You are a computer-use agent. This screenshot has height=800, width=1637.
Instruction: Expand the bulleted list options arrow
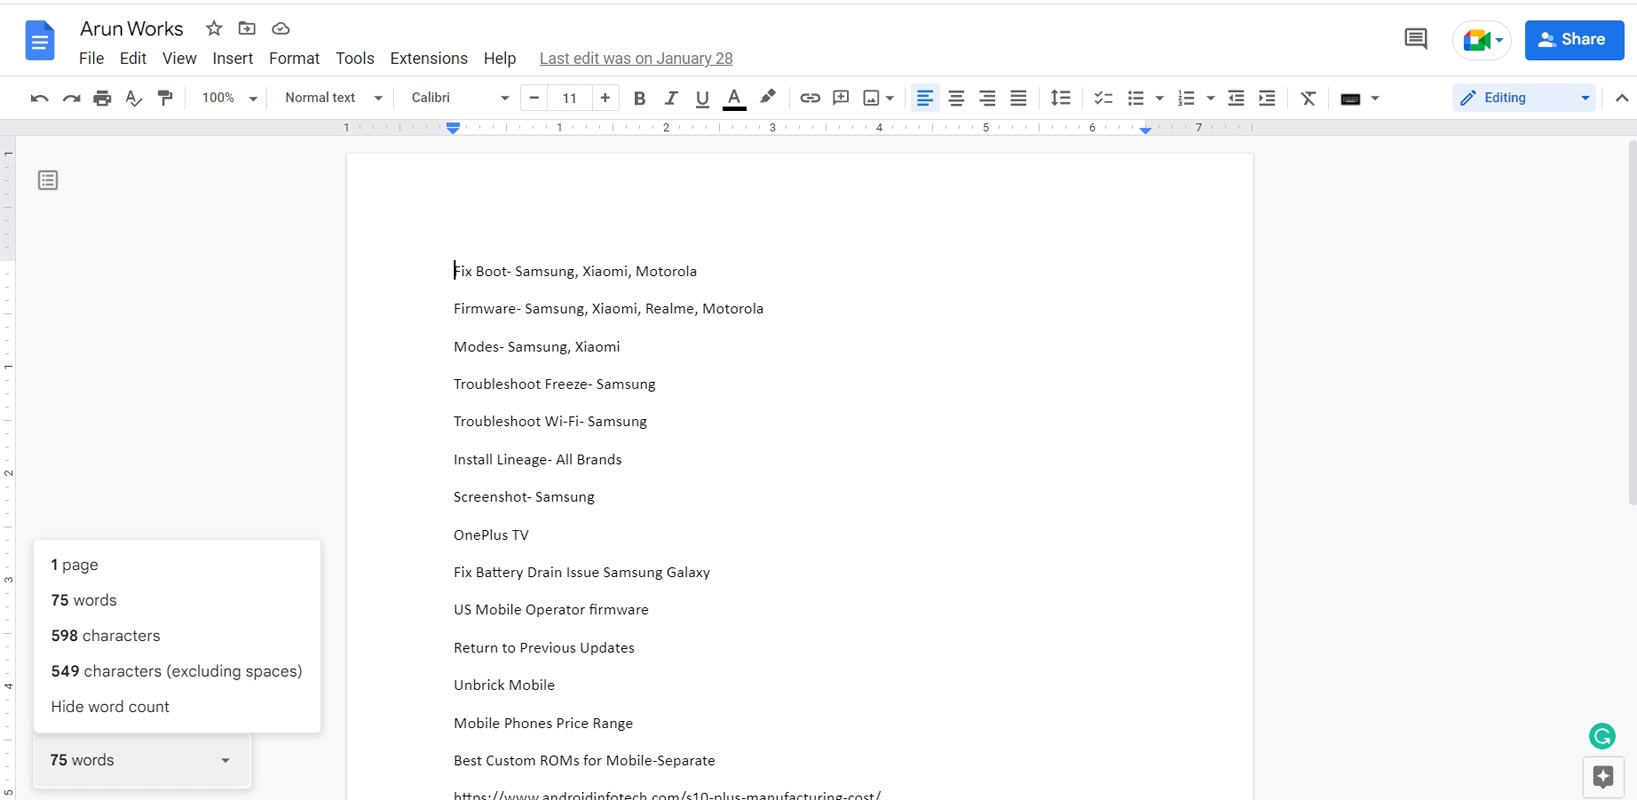click(1160, 98)
